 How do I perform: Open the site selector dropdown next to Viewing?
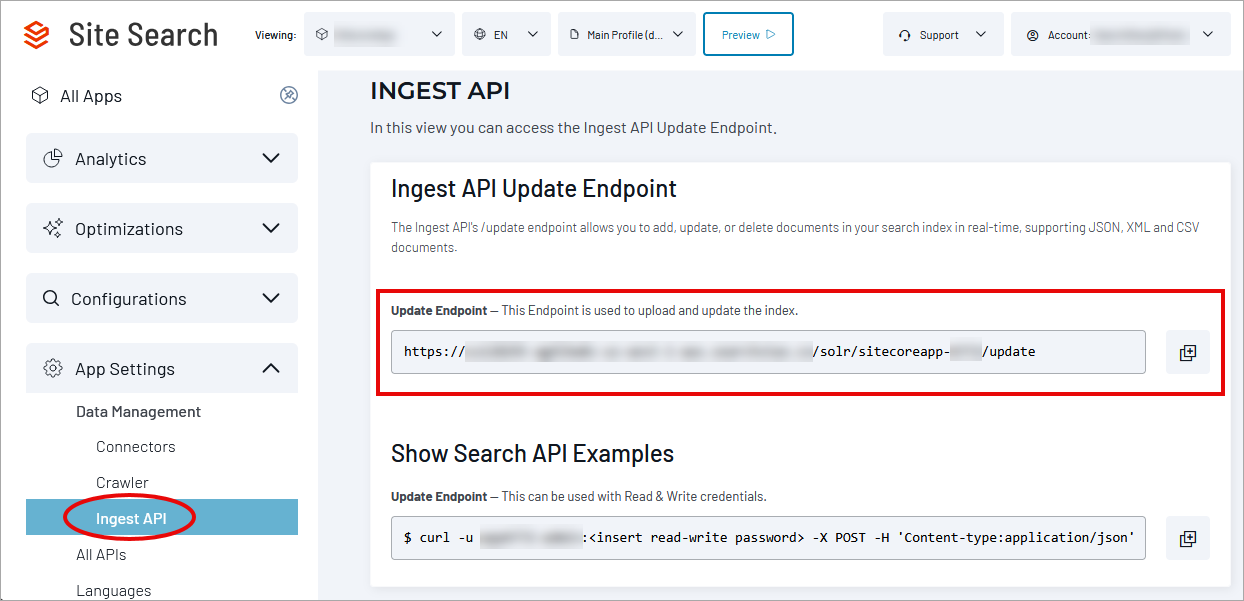click(378, 33)
